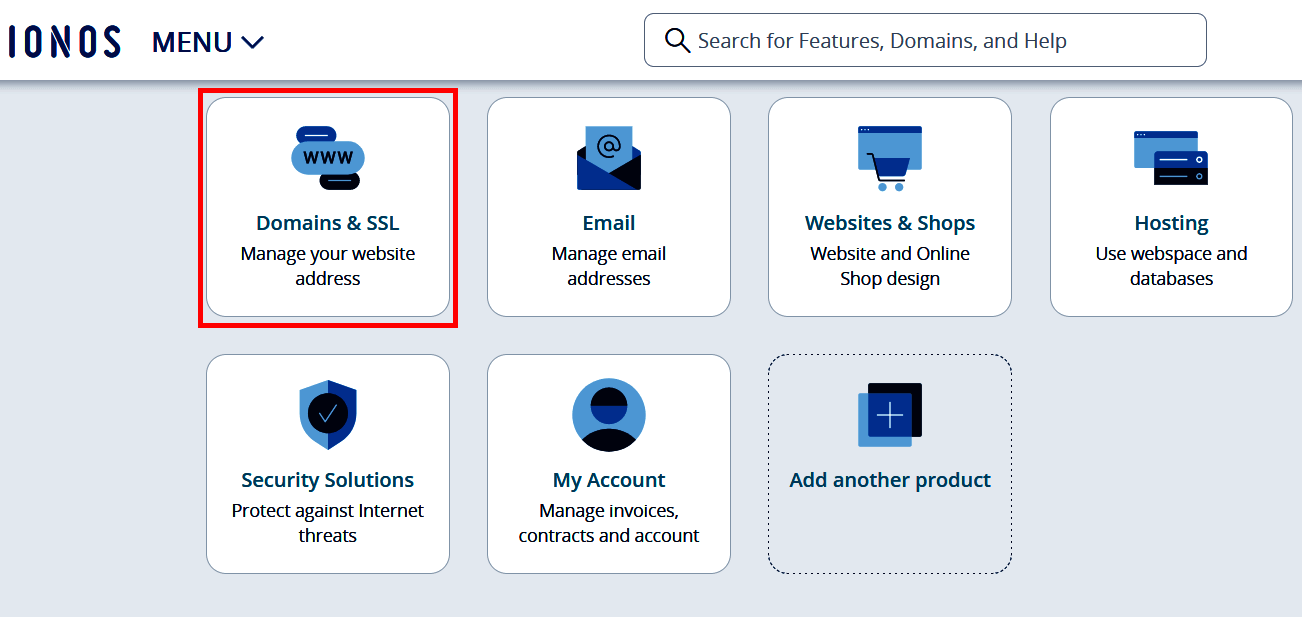This screenshot has width=1302, height=617.
Task: Open the Websites & Shops title link
Action: 890,223
